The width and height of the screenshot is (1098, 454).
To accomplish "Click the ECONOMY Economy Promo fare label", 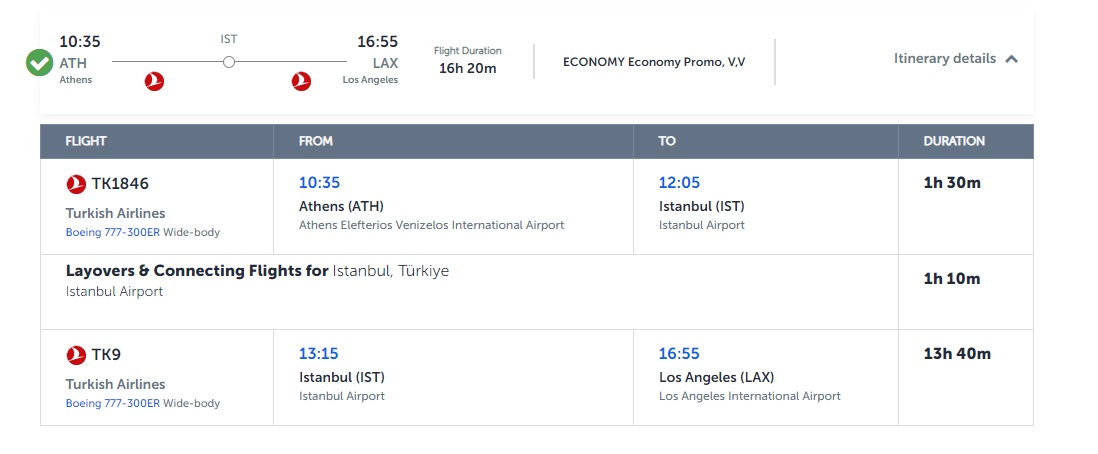I will pyautogui.click(x=654, y=62).
